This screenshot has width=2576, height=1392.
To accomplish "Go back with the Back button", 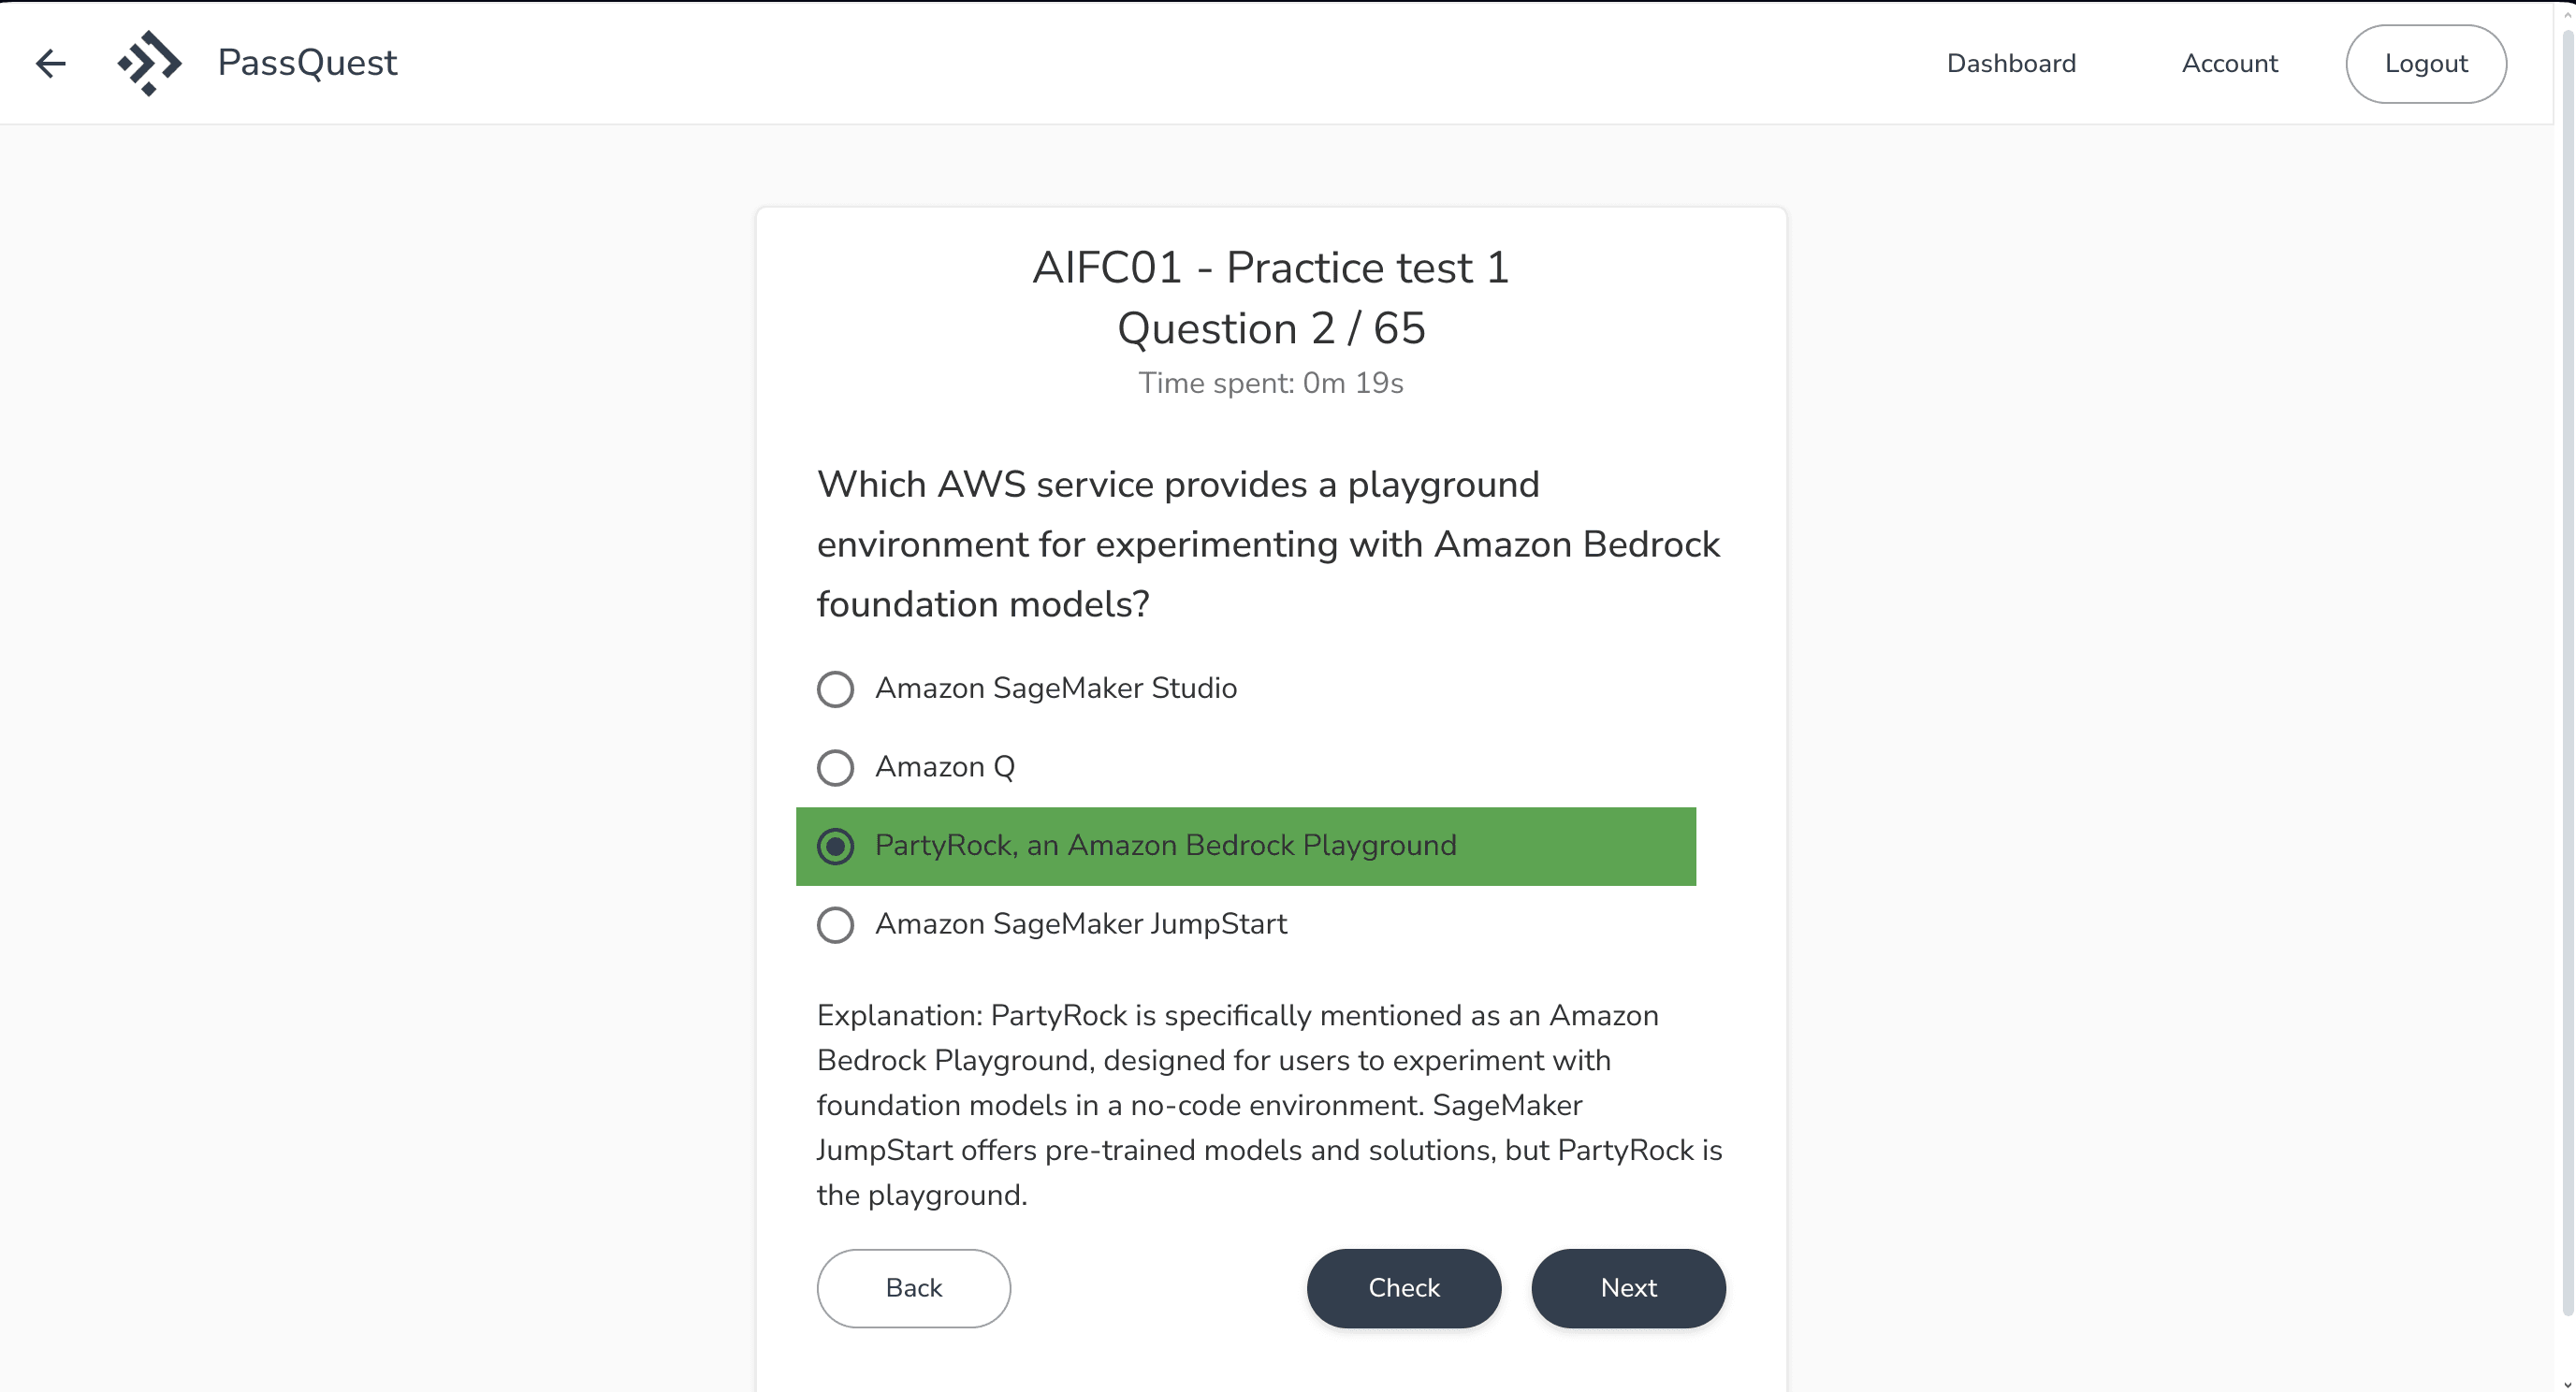I will click(913, 1288).
